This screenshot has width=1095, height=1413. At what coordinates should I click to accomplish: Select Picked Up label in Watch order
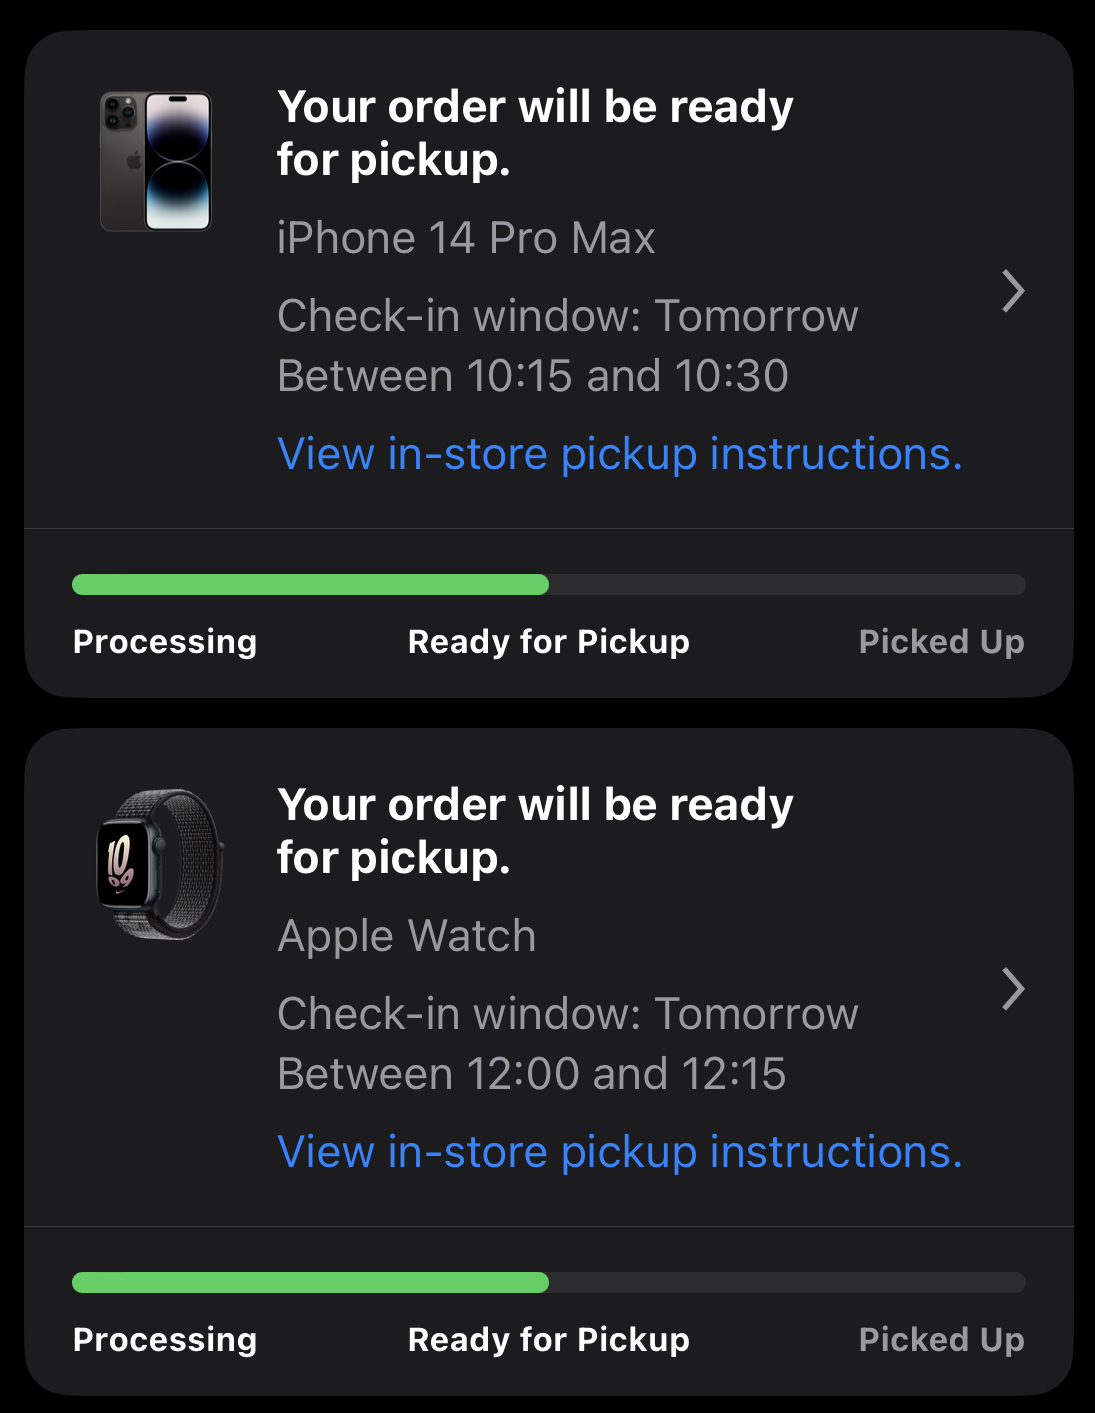941,1340
